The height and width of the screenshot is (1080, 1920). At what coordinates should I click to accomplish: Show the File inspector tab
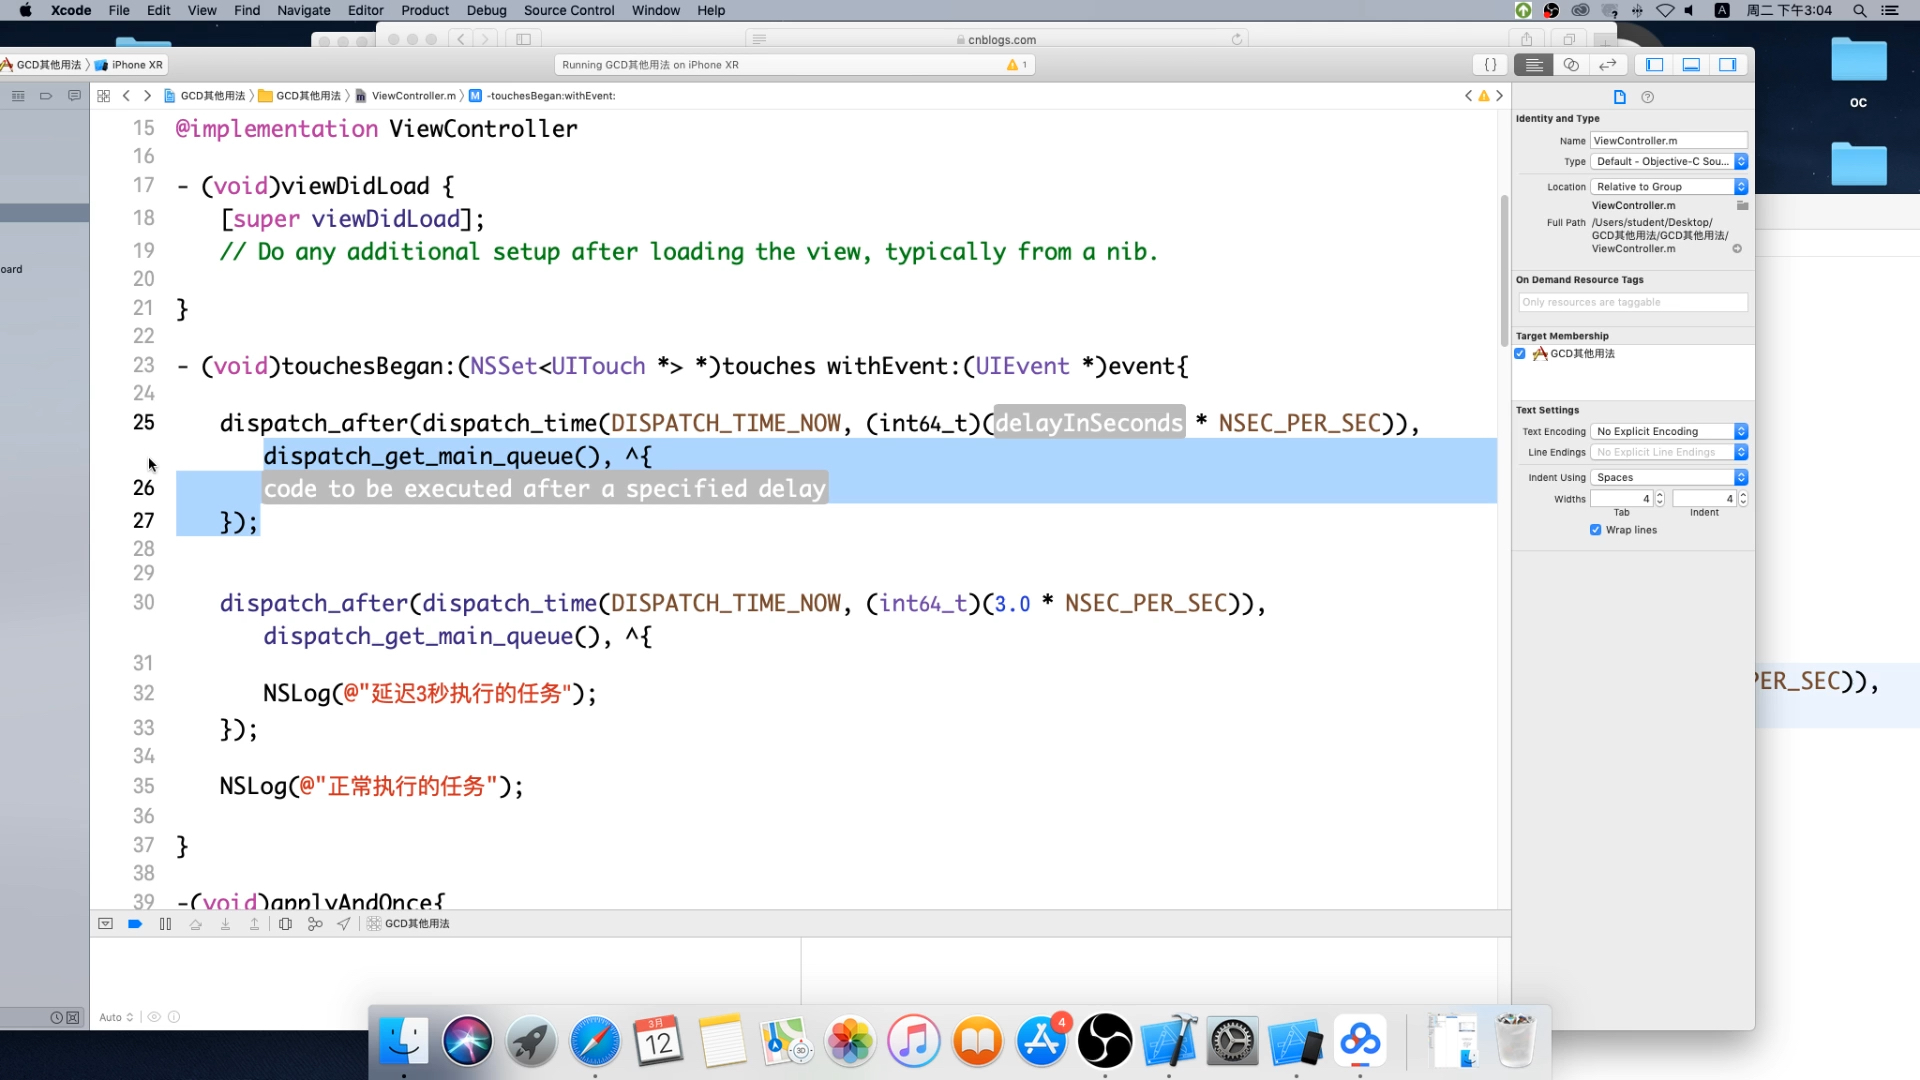[x=1620, y=97]
